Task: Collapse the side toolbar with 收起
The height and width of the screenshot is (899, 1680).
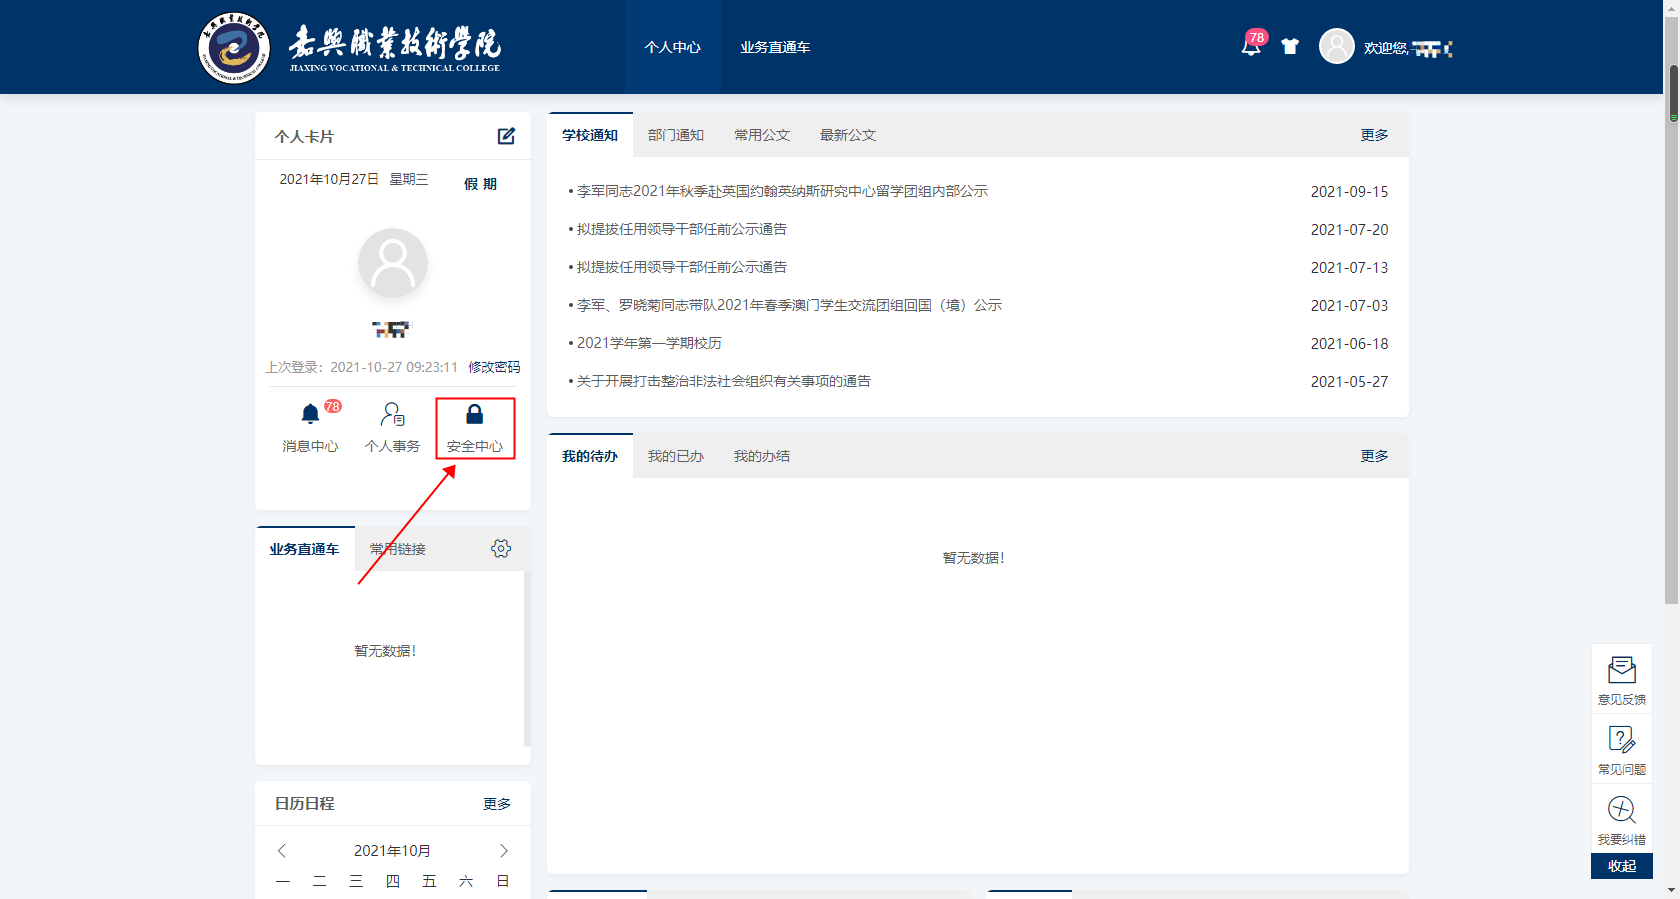Action: point(1621,866)
